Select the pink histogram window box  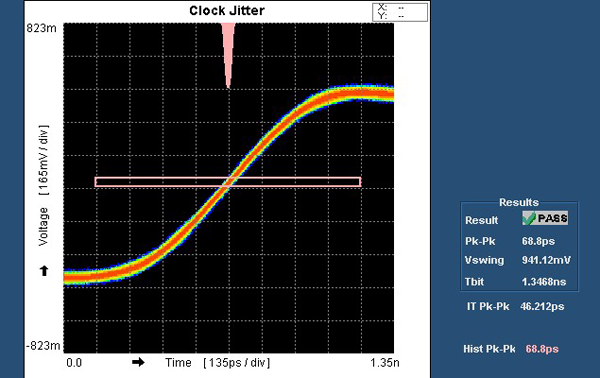(x=228, y=182)
